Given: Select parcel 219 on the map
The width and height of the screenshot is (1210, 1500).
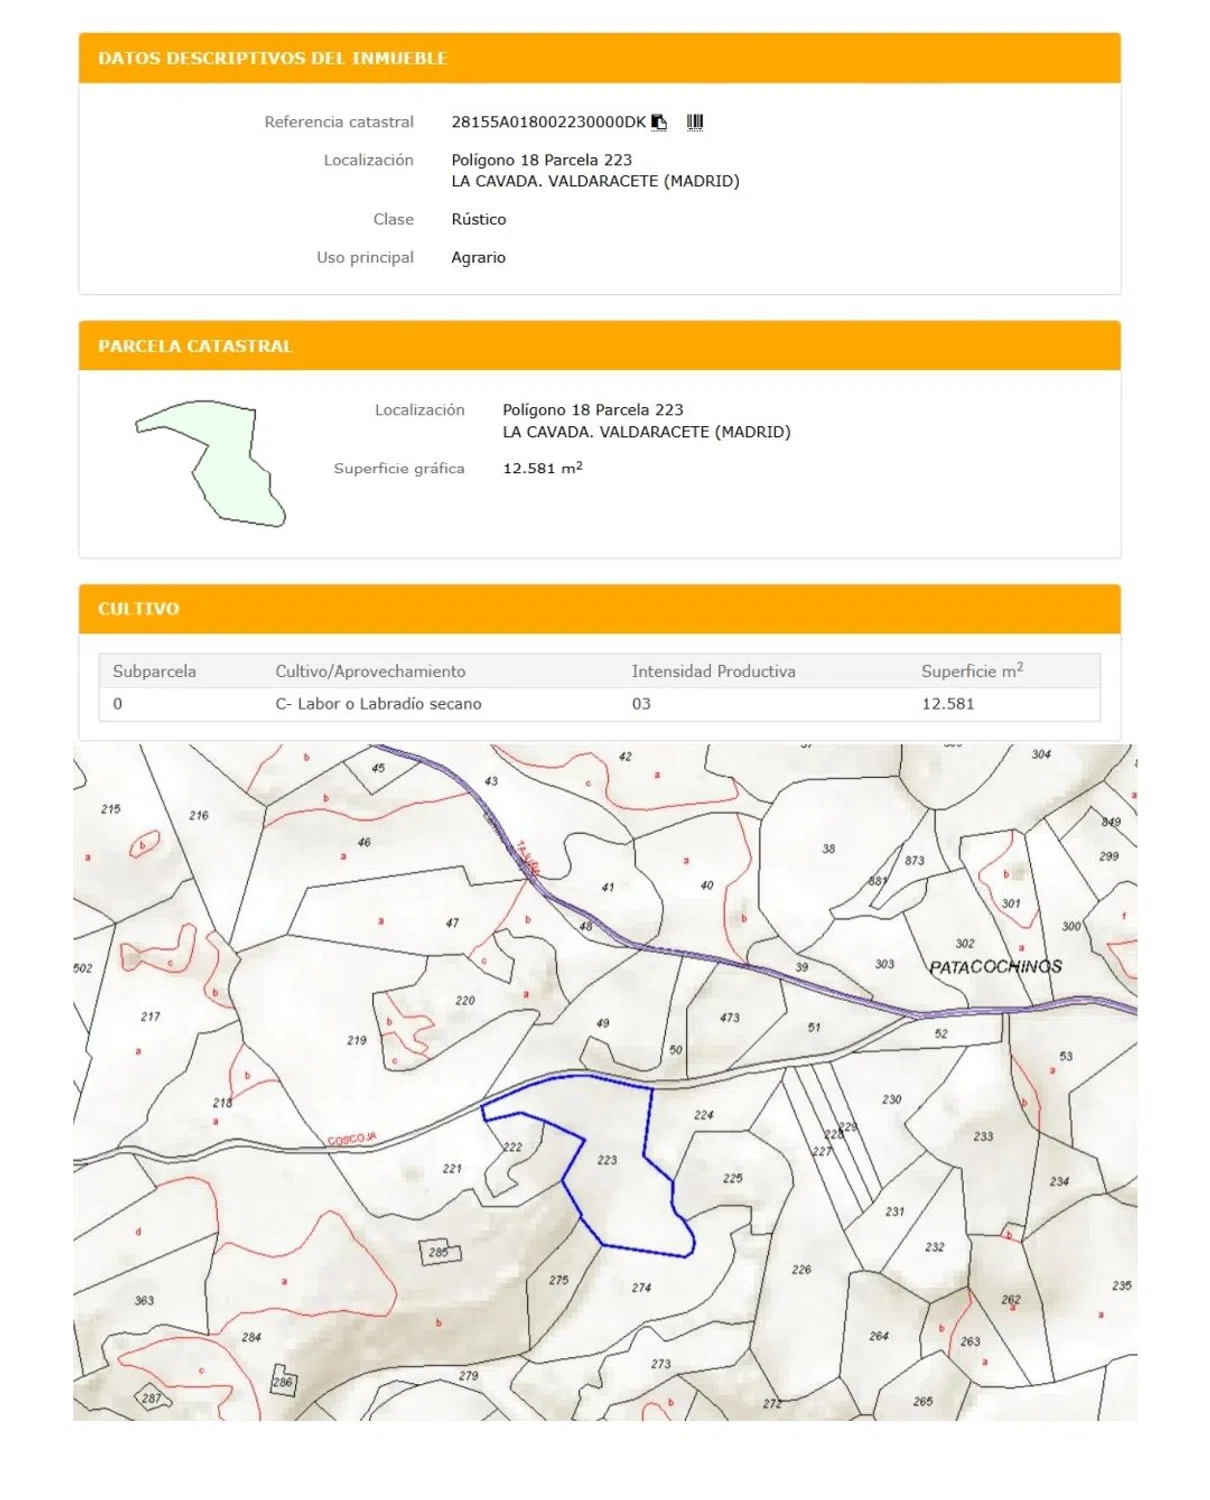Looking at the screenshot, I should click(x=357, y=1040).
